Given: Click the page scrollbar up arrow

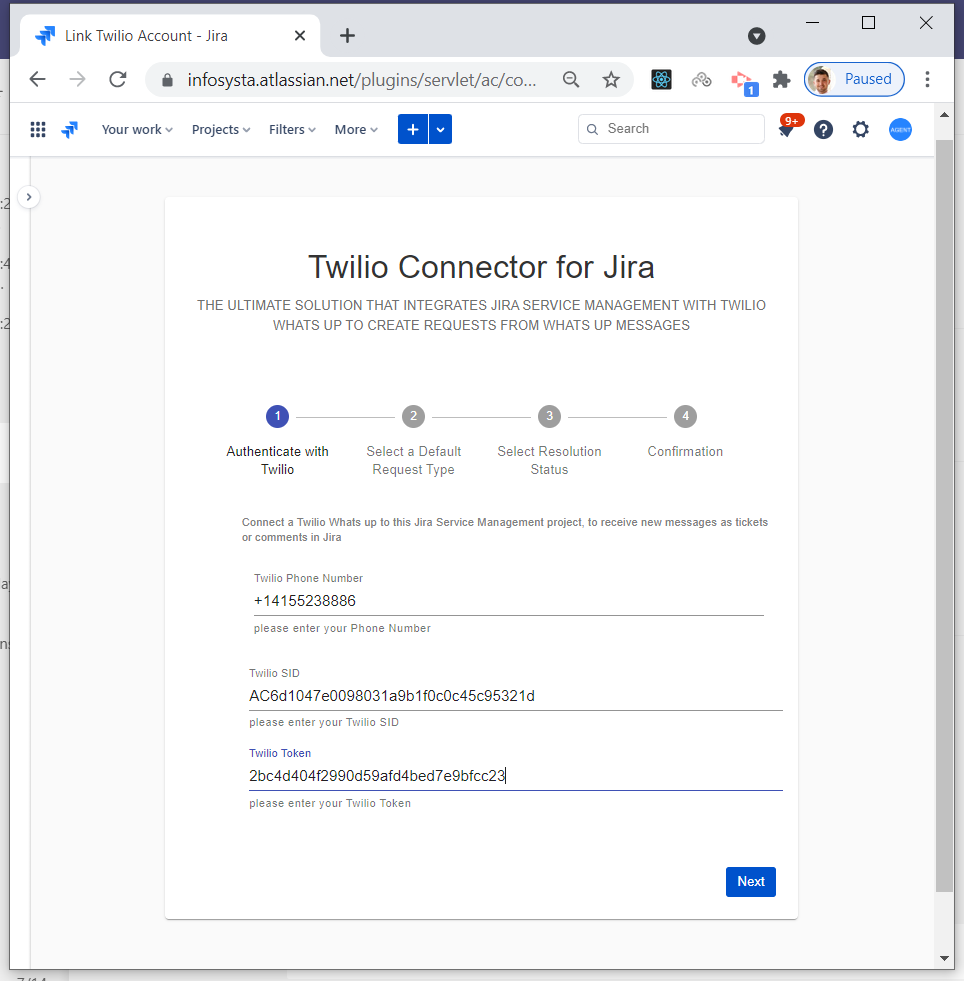Looking at the screenshot, I should (944, 115).
